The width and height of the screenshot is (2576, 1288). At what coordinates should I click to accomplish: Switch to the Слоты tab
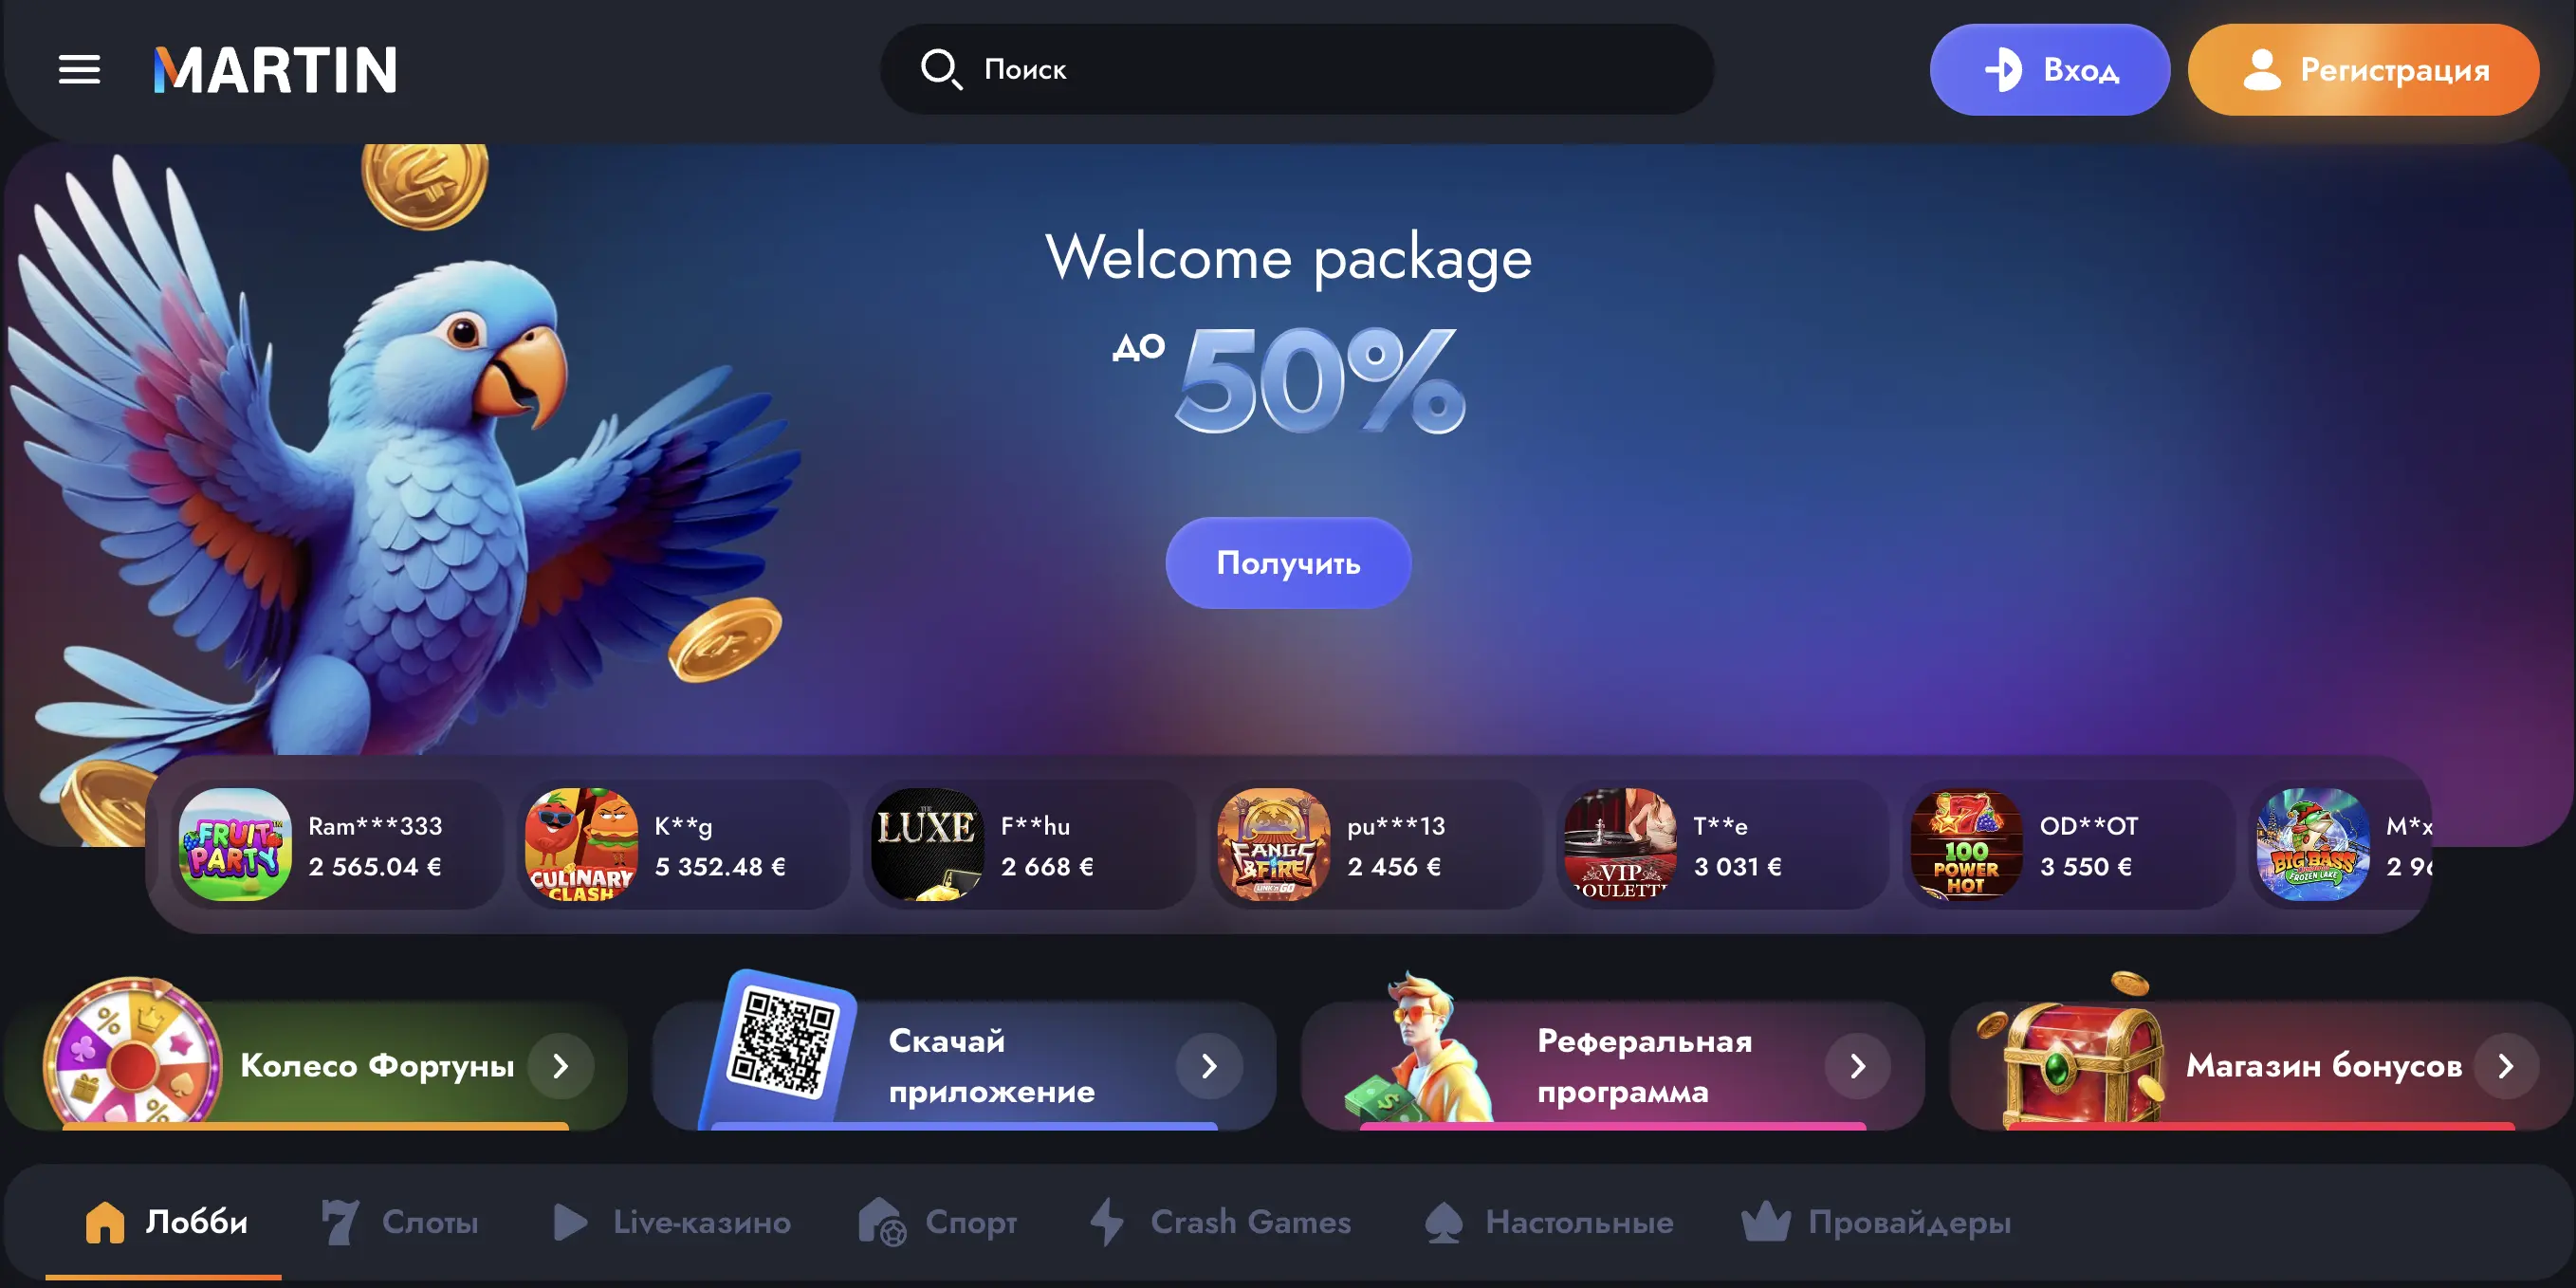[400, 1222]
